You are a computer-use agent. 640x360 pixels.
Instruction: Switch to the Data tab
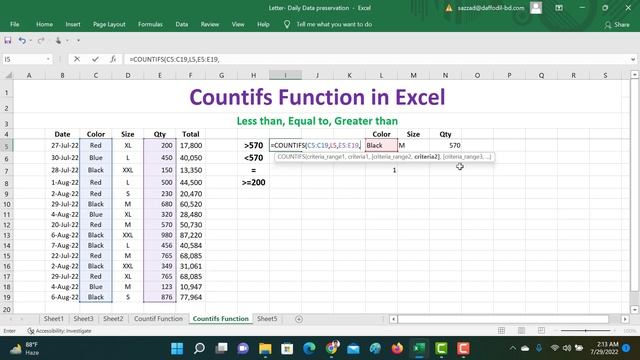182,24
